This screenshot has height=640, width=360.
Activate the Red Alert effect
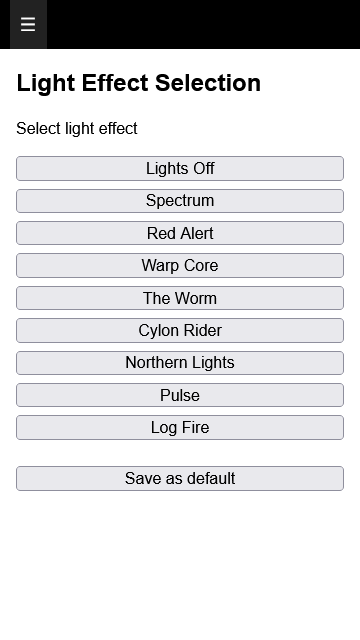(180, 233)
